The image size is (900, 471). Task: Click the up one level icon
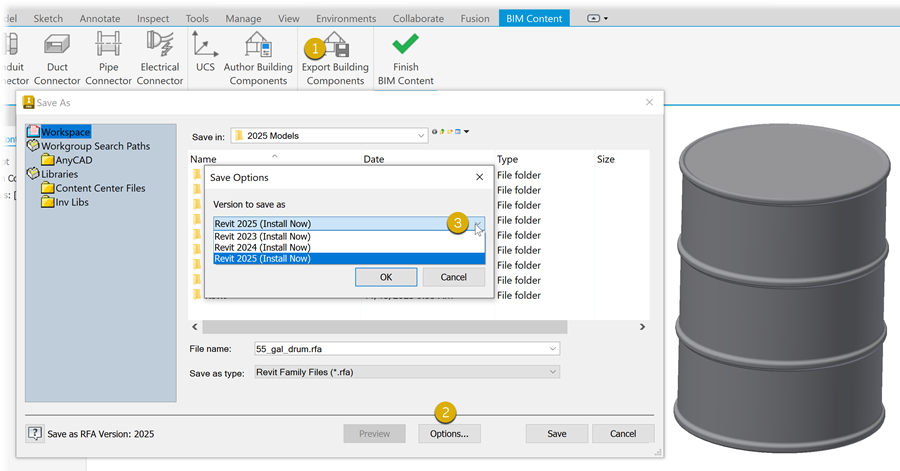click(442, 131)
